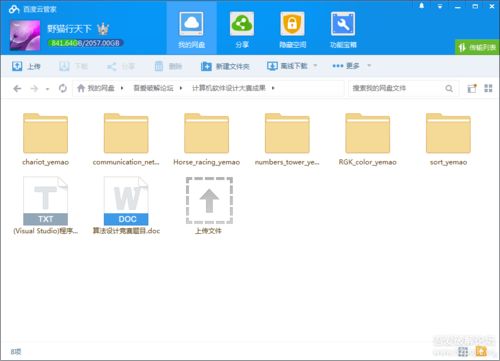Click the user avatar picture
Screen dimensions: 500x361
click(25, 35)
